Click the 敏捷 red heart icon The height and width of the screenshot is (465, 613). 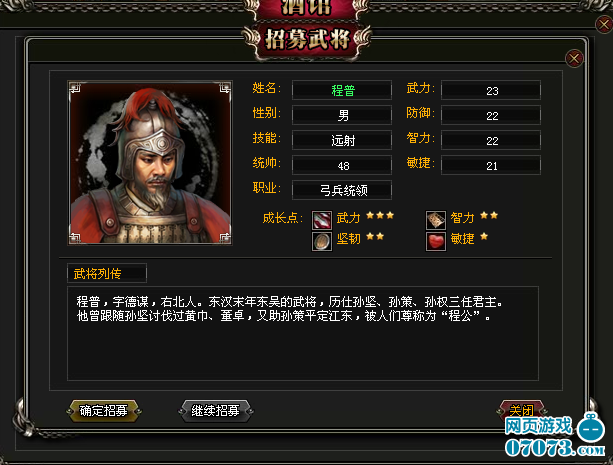point(436,241)
